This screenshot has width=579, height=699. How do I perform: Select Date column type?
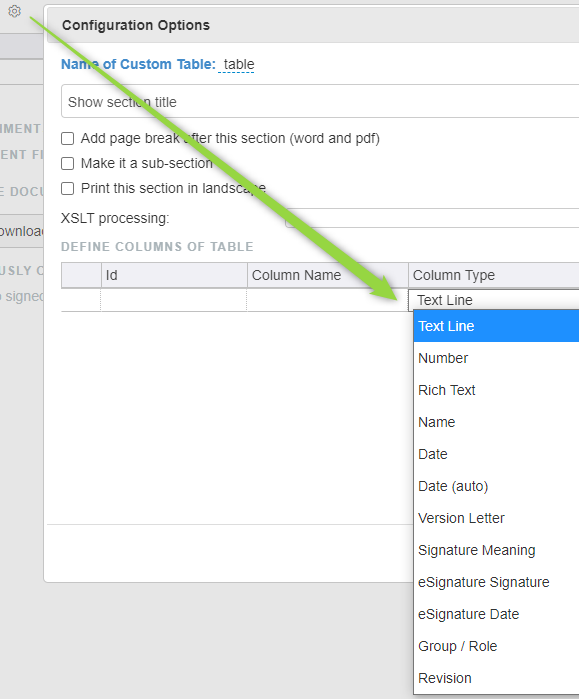496,454
